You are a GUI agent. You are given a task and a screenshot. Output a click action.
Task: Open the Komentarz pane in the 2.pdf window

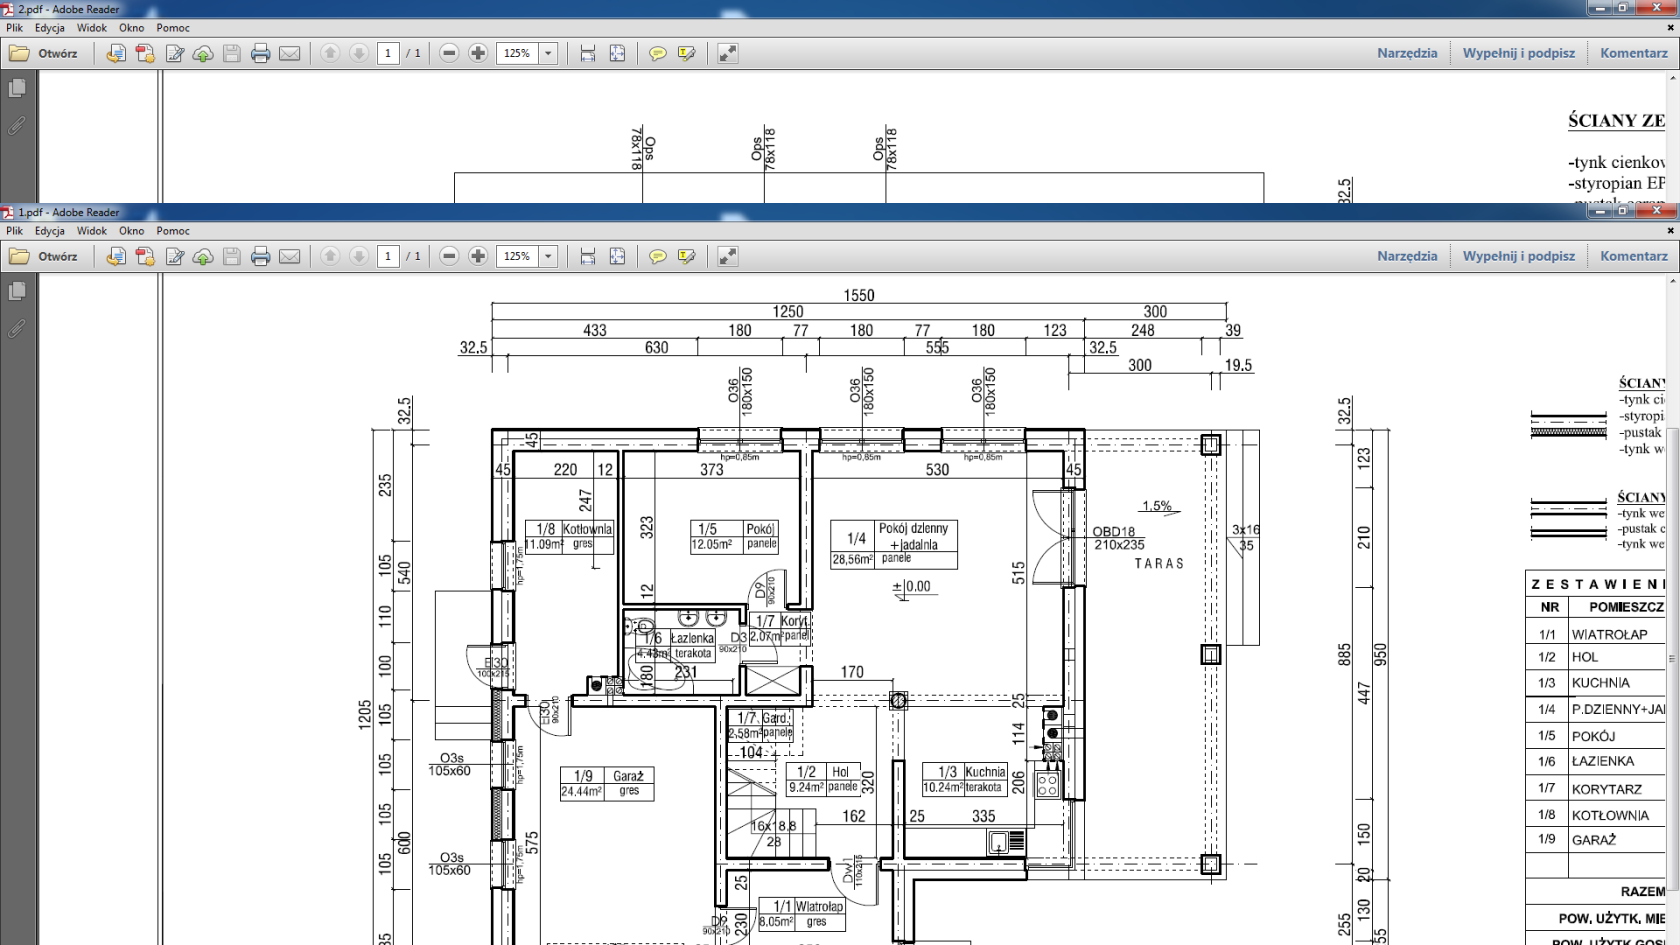(1633, 53)
